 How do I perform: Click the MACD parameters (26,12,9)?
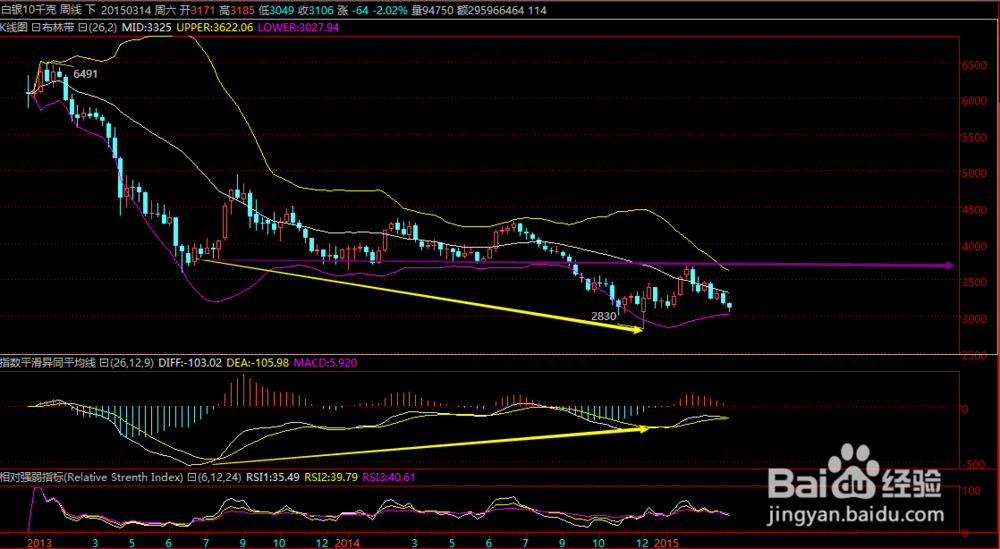[132, 363]
